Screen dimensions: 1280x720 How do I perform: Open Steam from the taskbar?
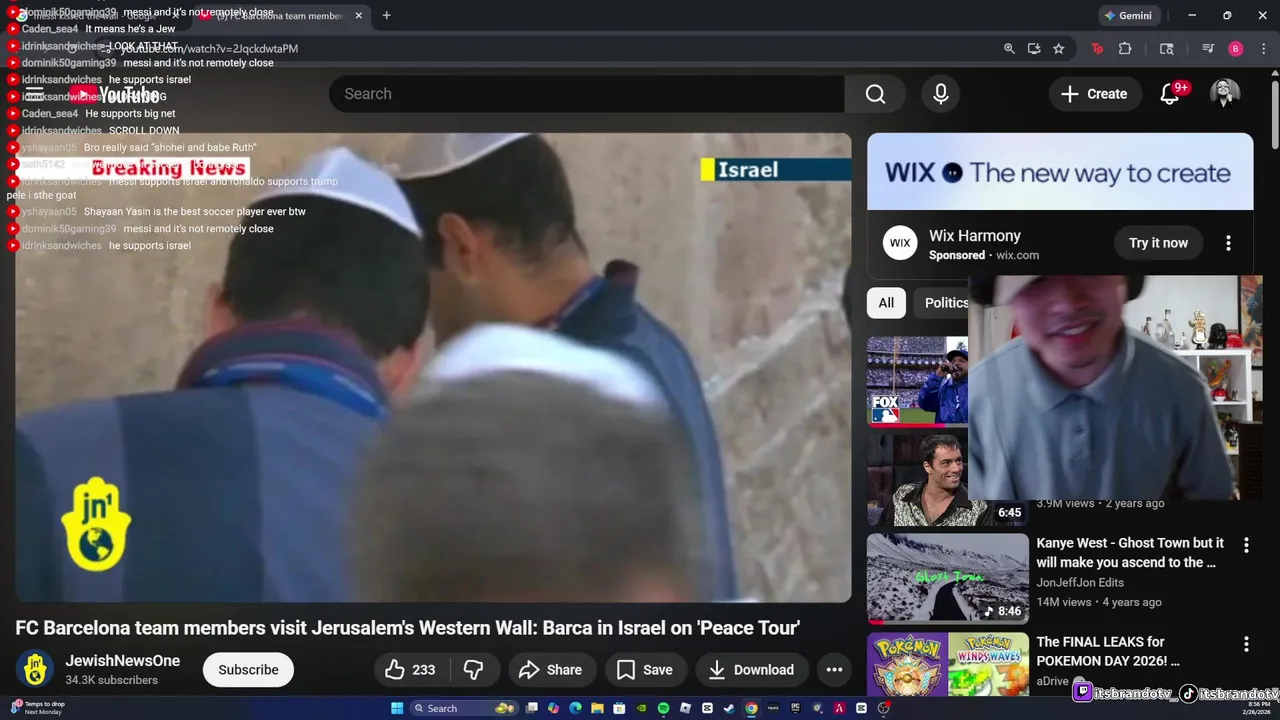727,708
